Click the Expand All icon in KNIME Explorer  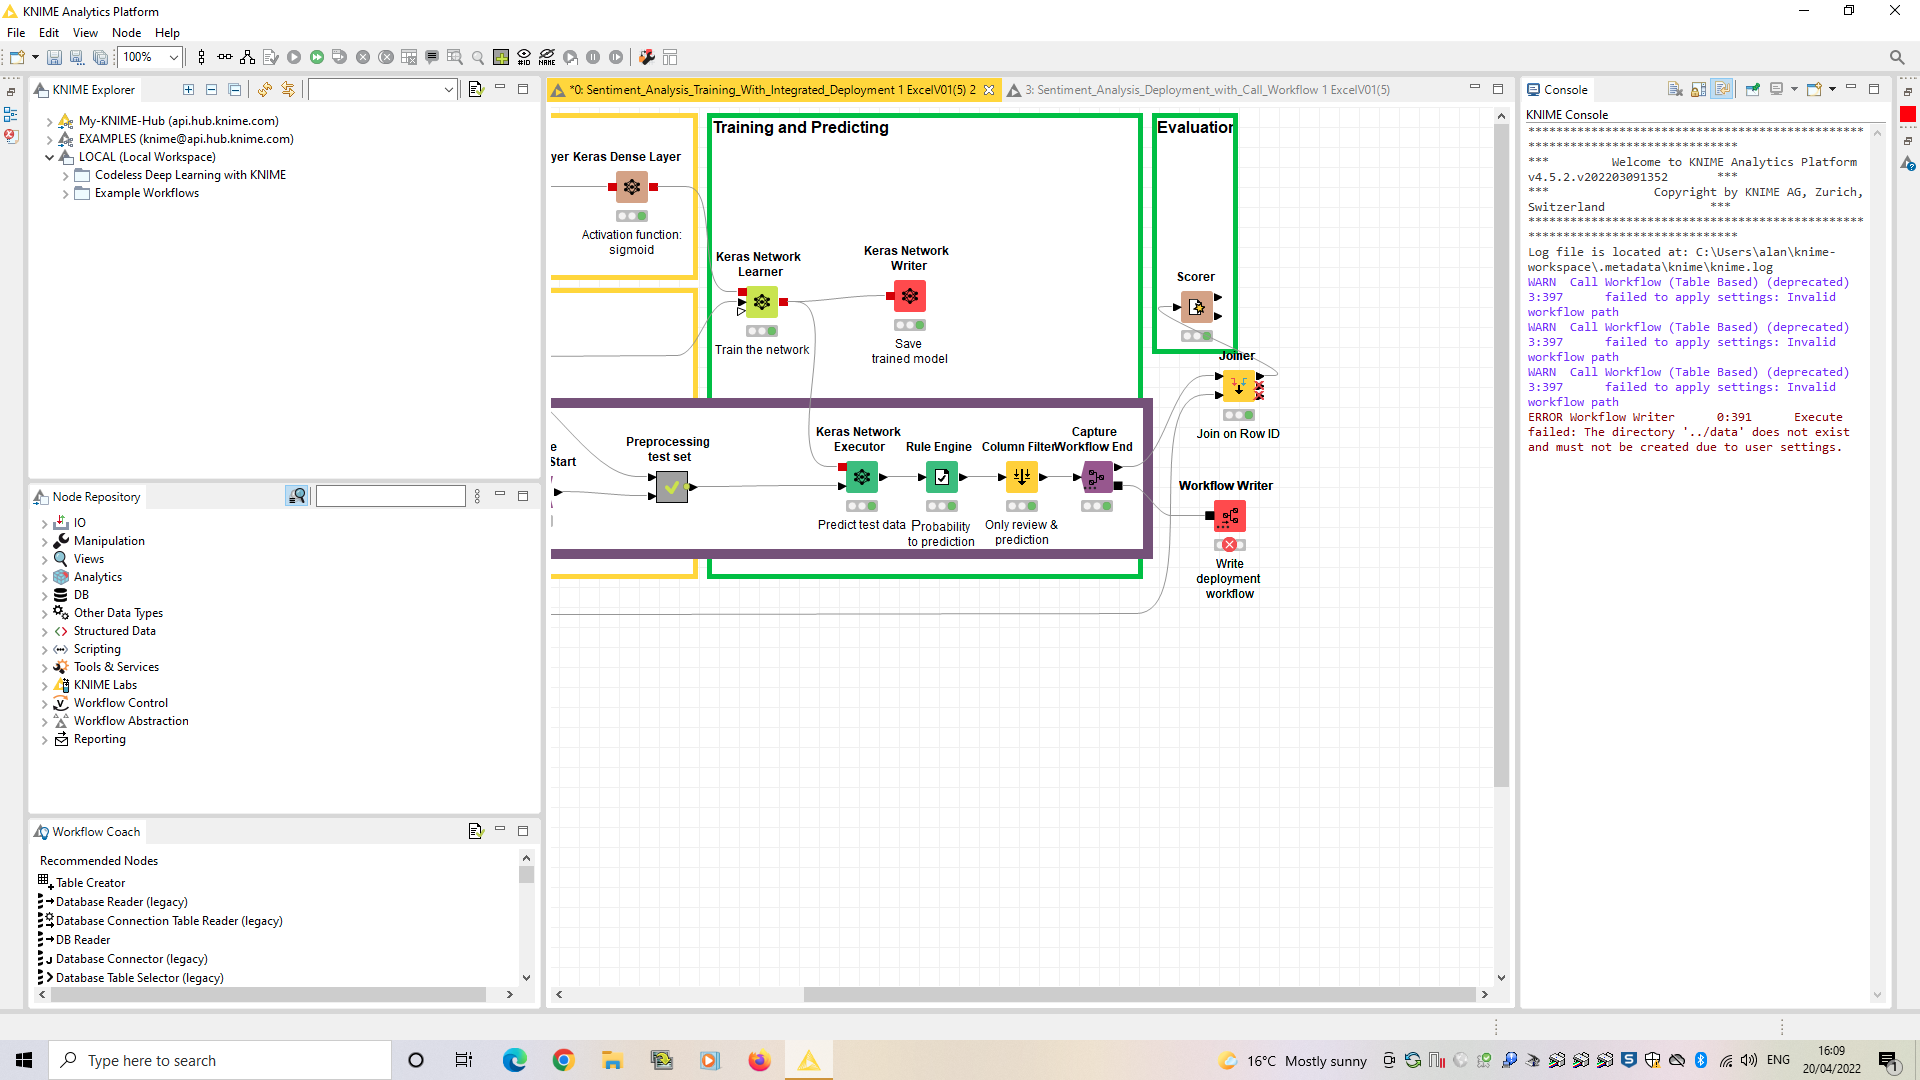[188, 90]
